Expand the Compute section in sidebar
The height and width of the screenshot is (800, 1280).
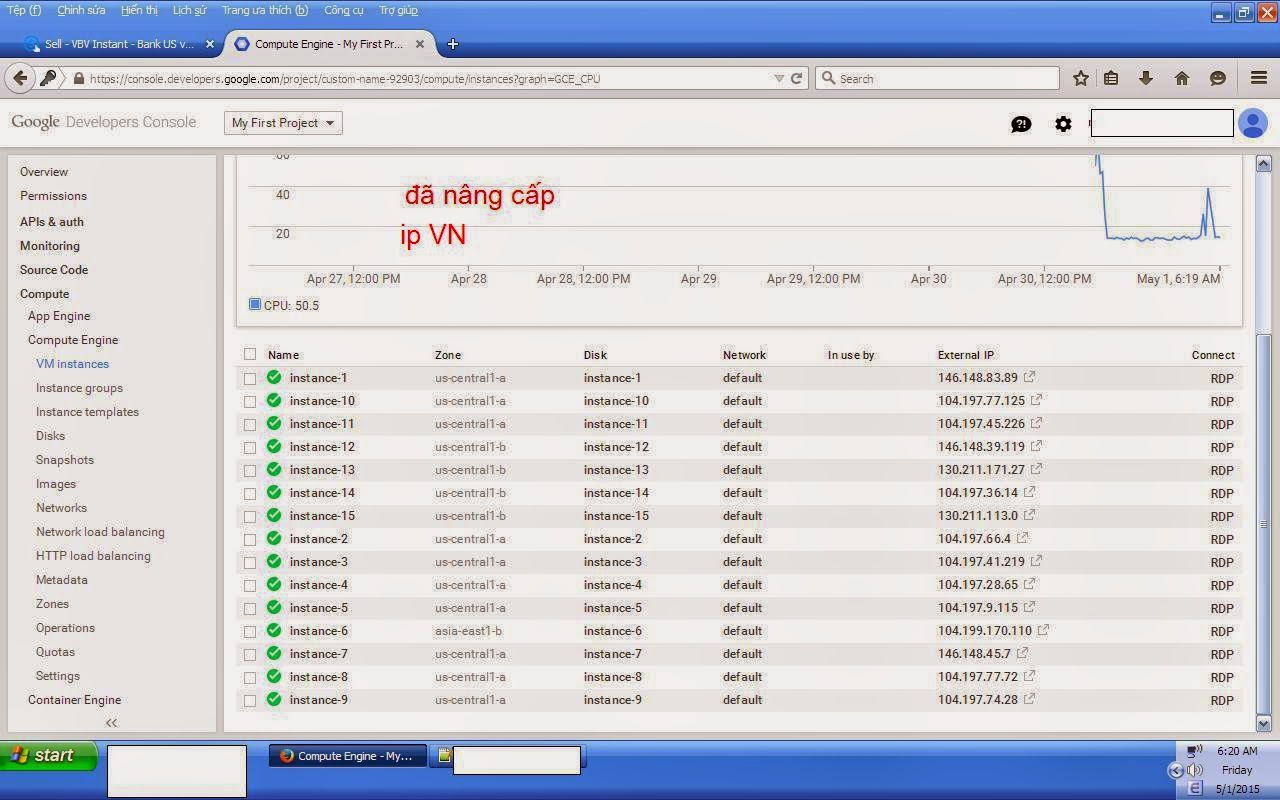44,293
